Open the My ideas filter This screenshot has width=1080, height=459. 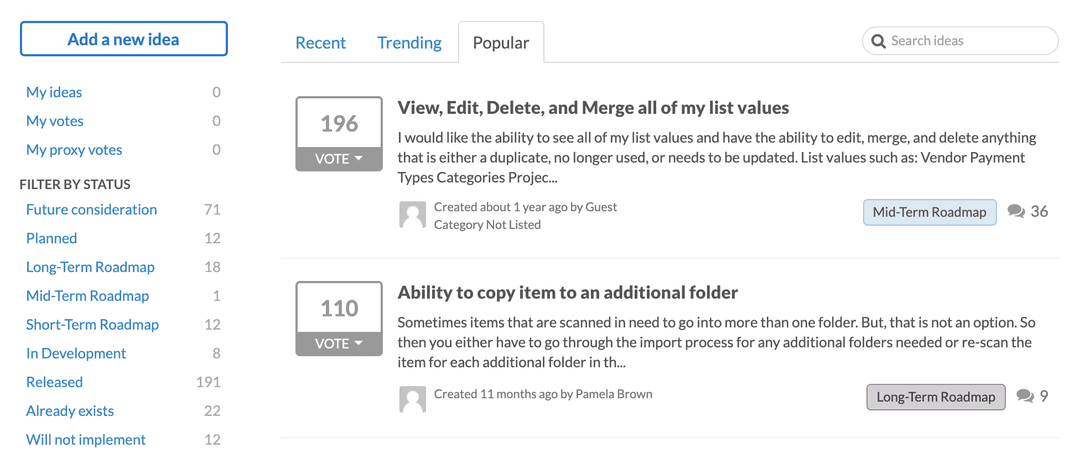point(54,92)
